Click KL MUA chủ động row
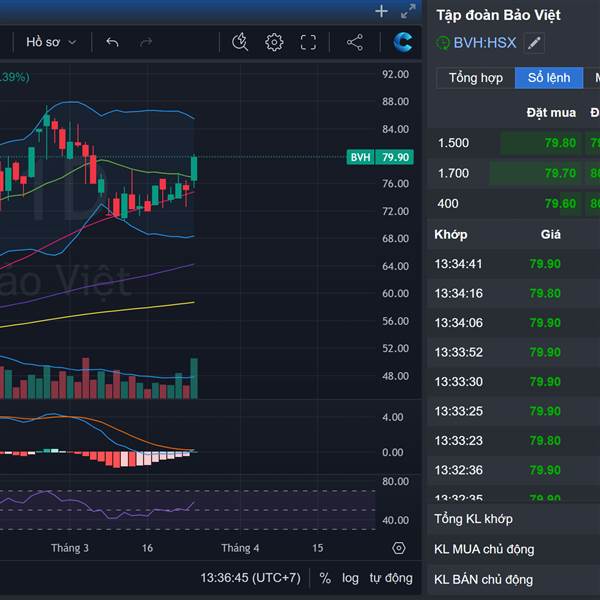 point(514,549)
